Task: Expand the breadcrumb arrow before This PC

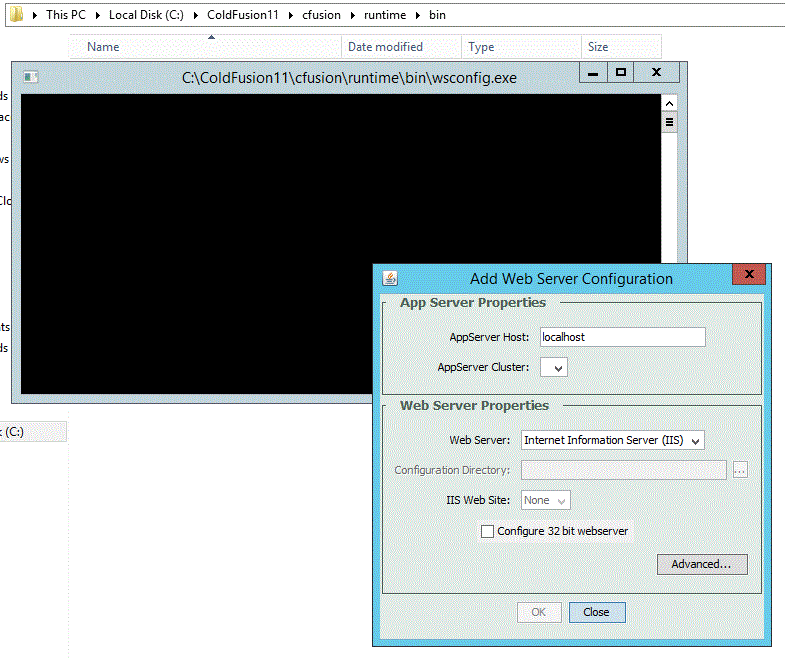Action: (x=35, y=16)
